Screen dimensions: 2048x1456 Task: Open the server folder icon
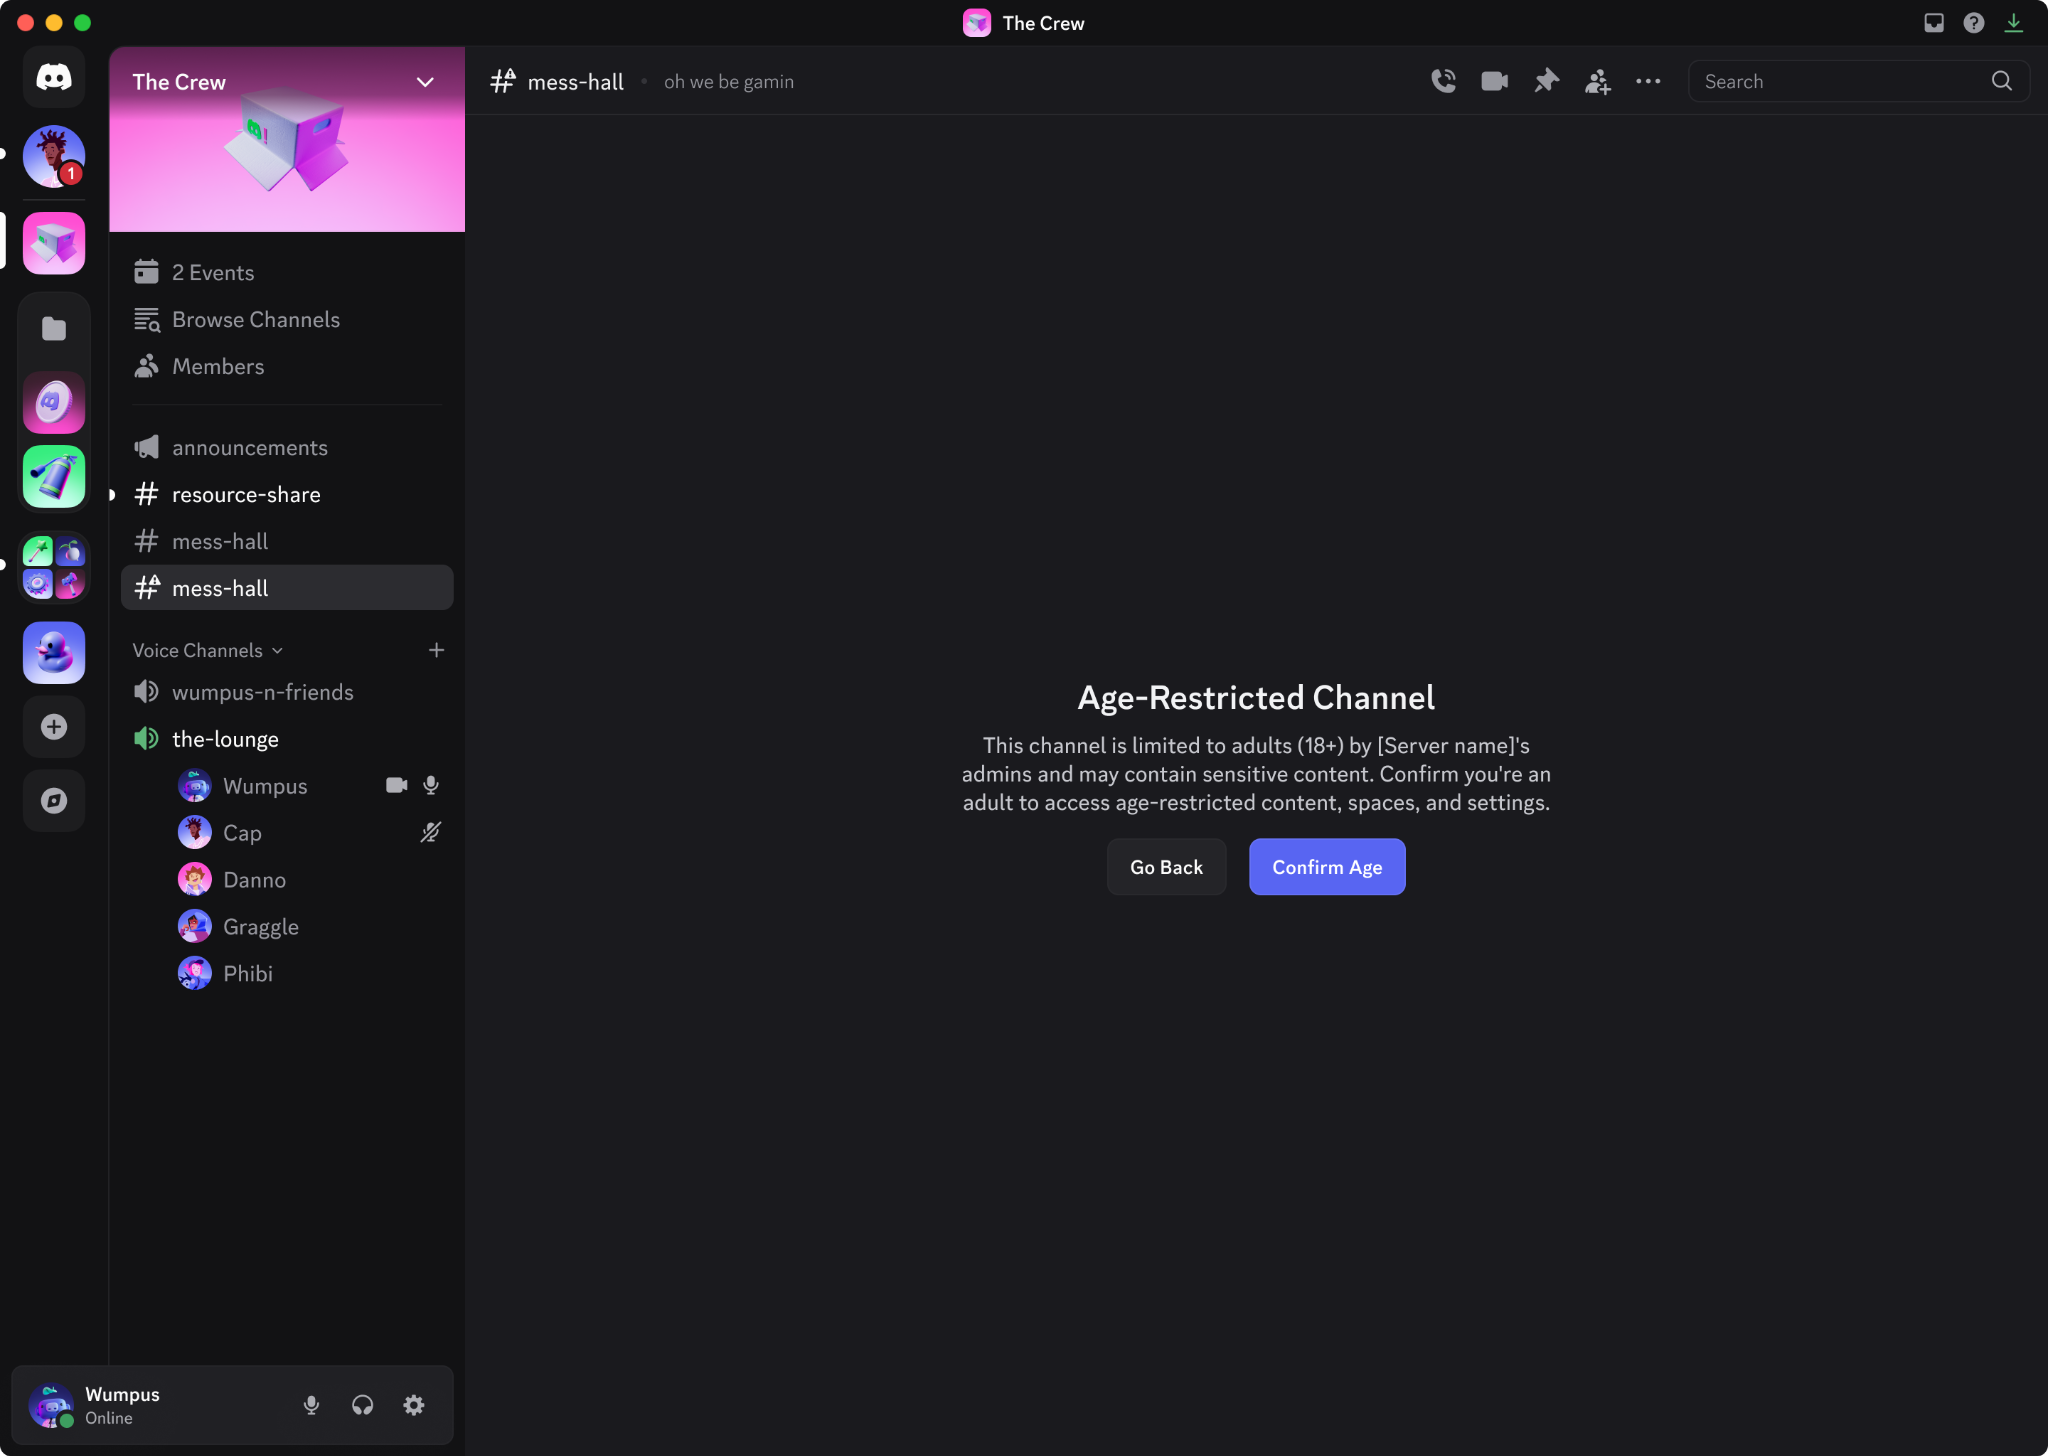54,329
